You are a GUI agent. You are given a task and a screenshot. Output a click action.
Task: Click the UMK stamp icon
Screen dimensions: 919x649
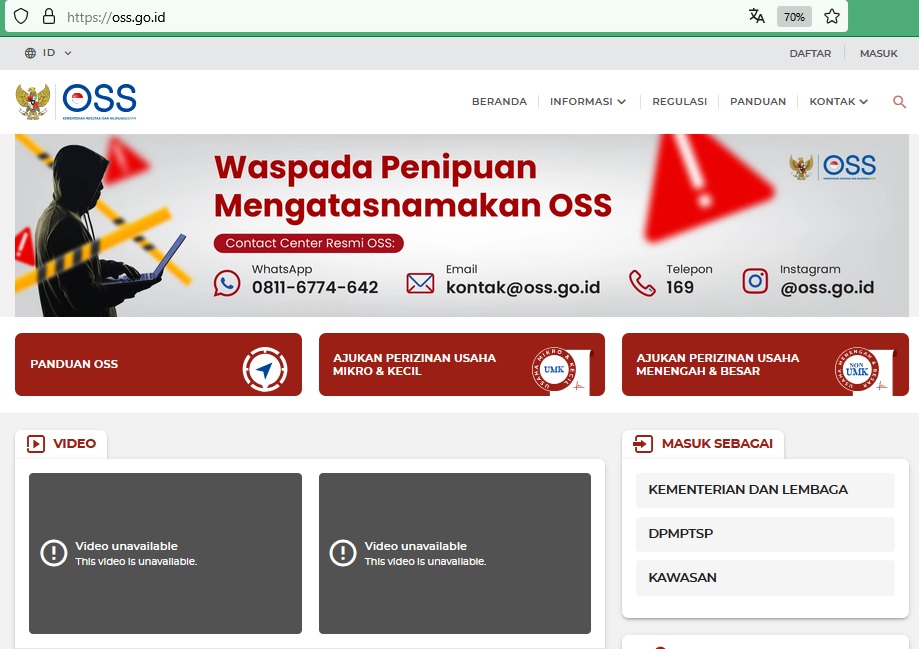[x=554, y=369]
